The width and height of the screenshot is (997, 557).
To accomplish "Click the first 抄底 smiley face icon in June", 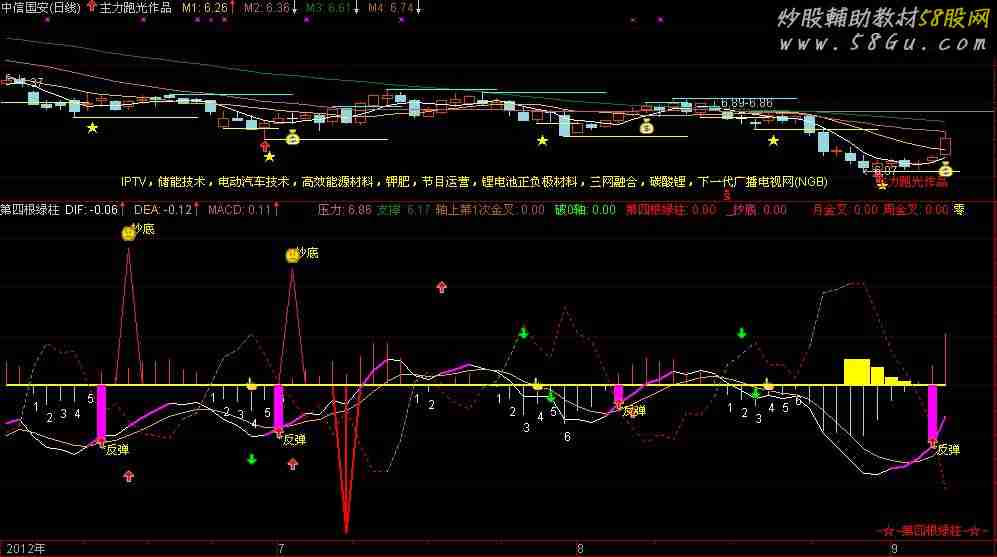I will (x=128, y=233).
